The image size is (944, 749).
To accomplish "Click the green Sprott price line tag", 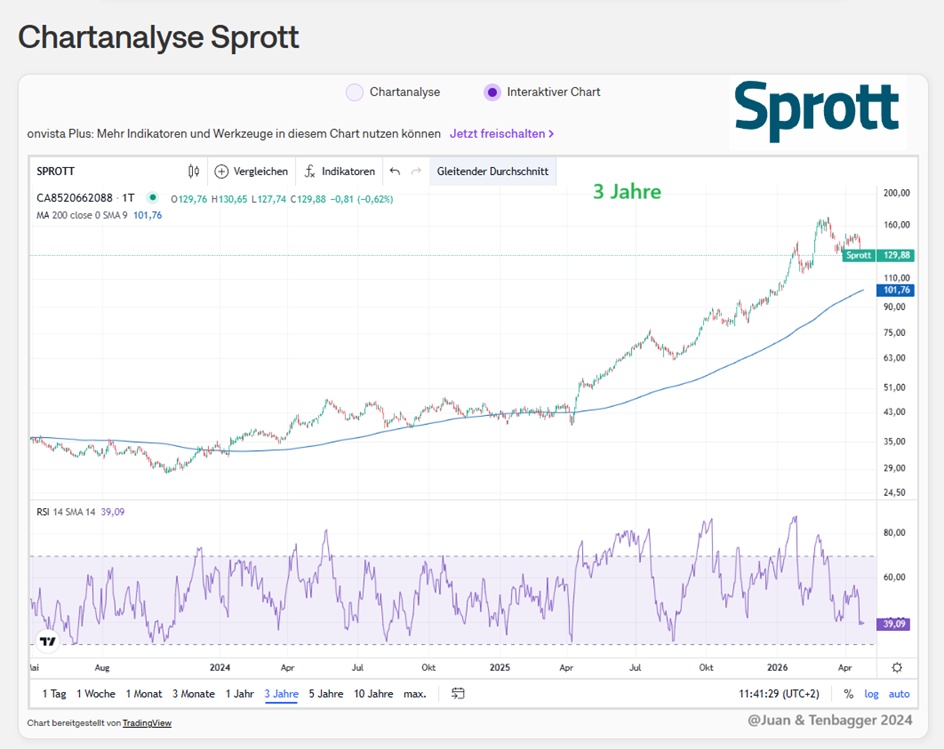I will tap(858, 255).
